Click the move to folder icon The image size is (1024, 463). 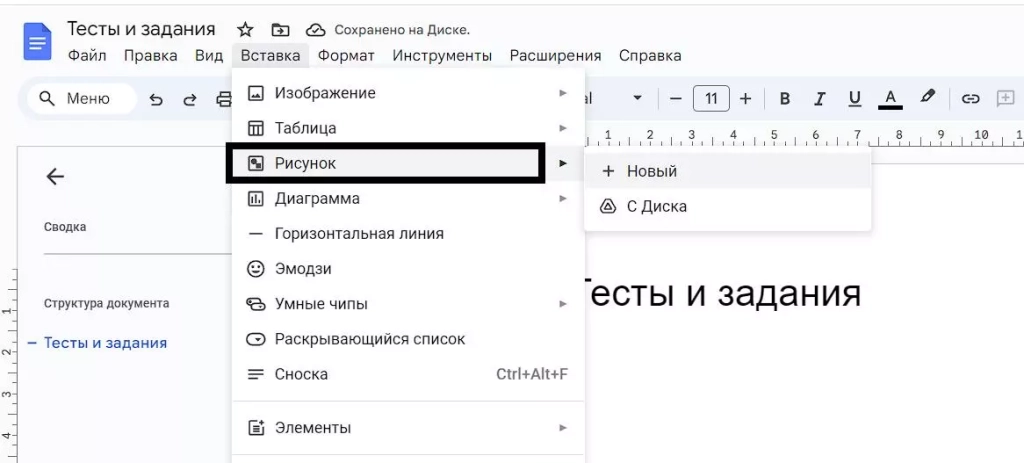[x=280, y=30]
